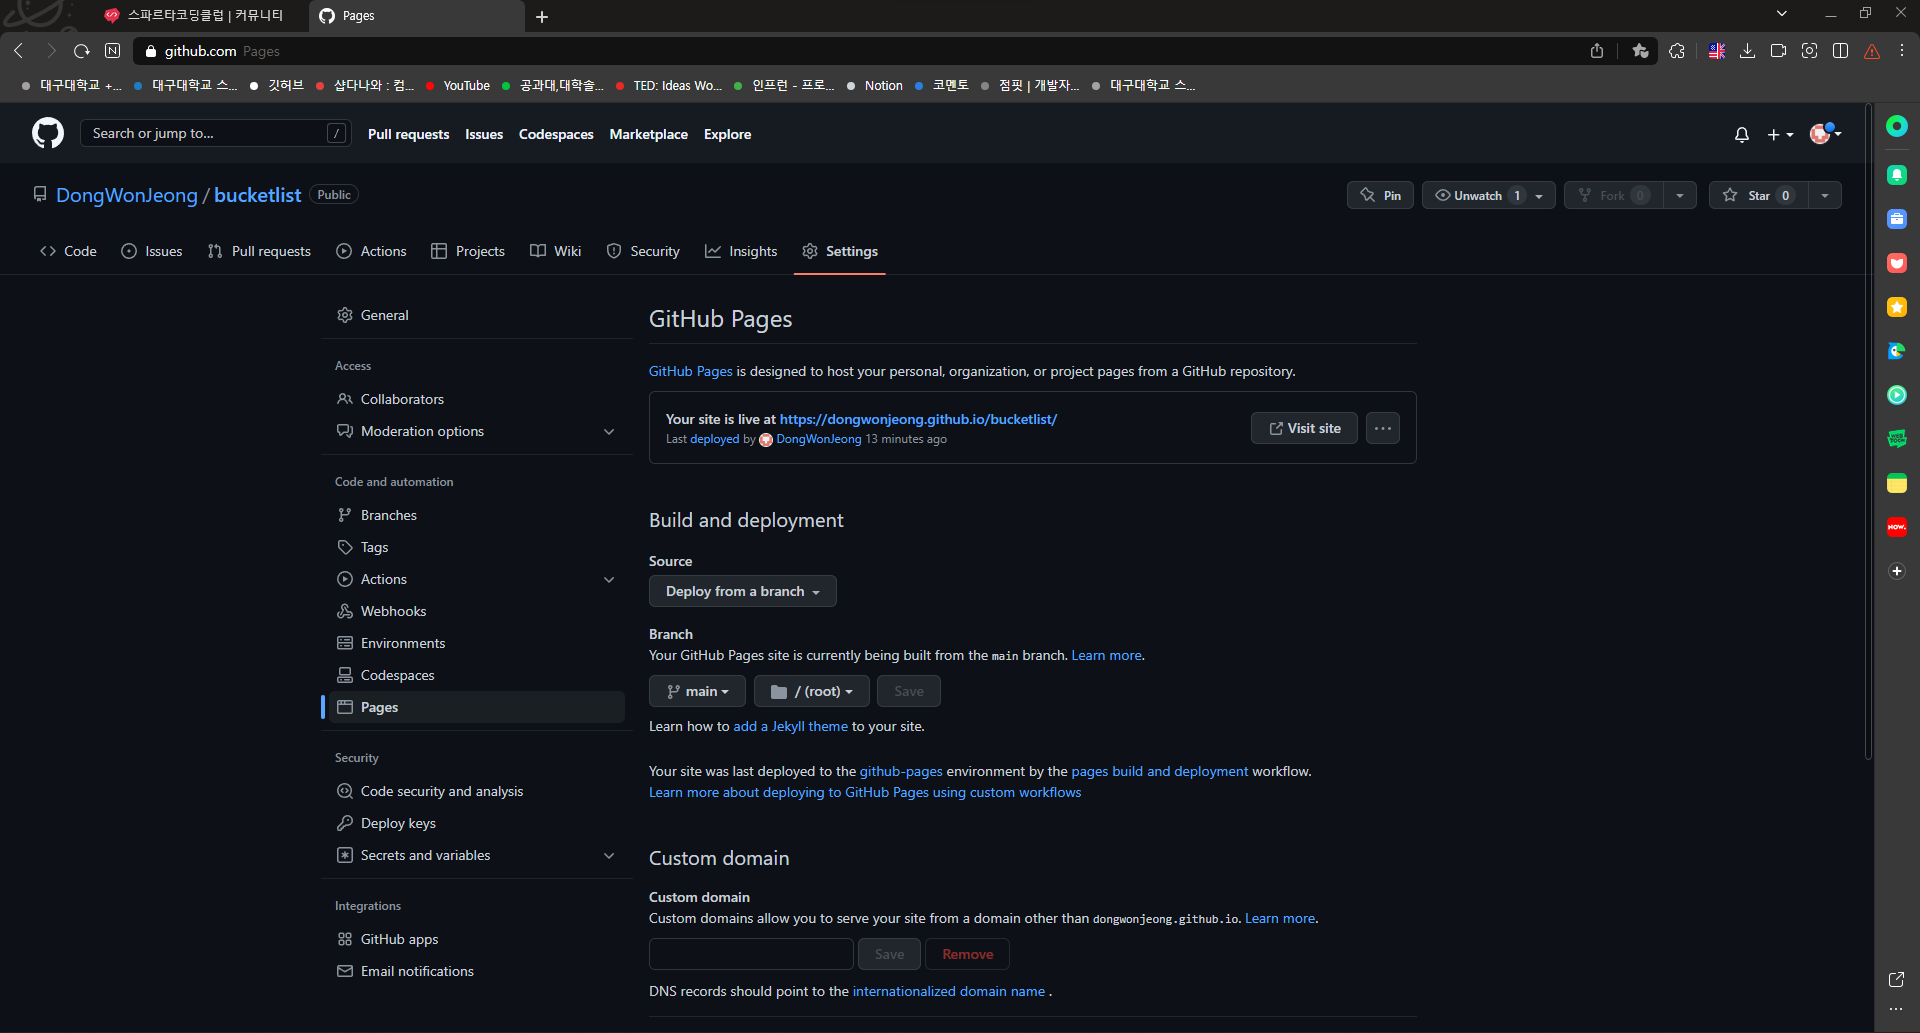Open the Deploy from a branch dropdown
The height and width of the screenshot is (1033, 1920).
point(743,591)
